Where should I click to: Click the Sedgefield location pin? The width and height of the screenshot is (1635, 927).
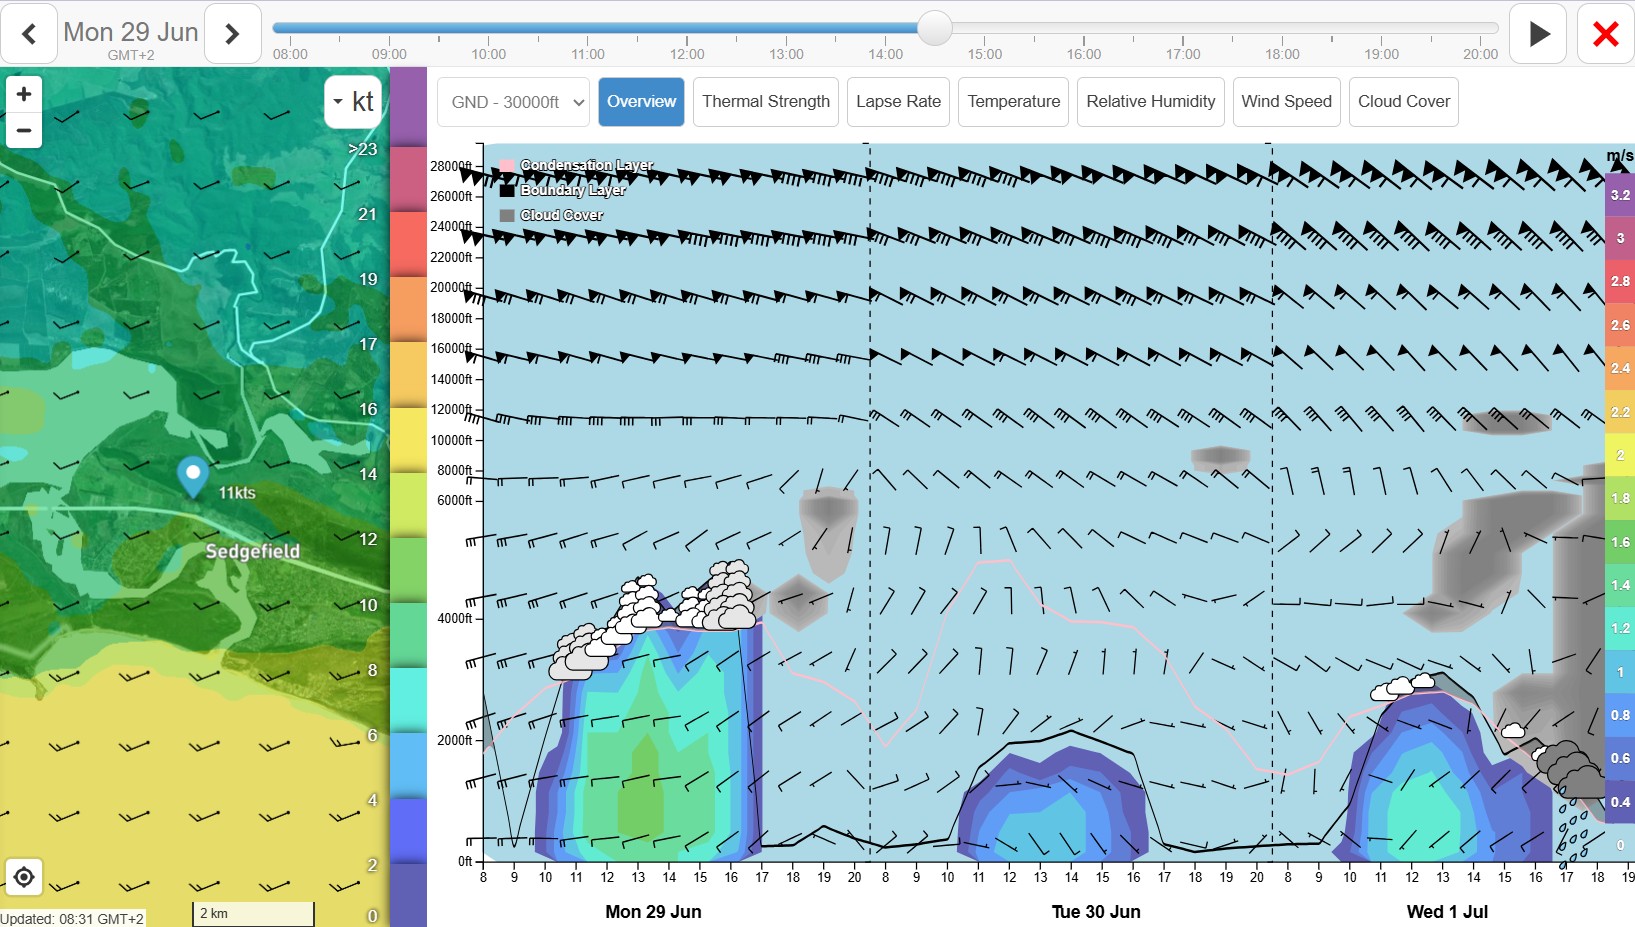192,476
